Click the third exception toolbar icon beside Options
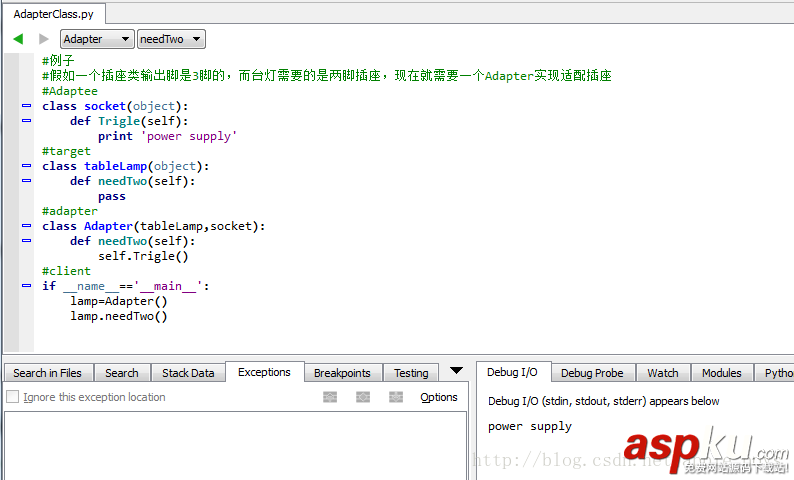The image size is (794, 480). 396,397
